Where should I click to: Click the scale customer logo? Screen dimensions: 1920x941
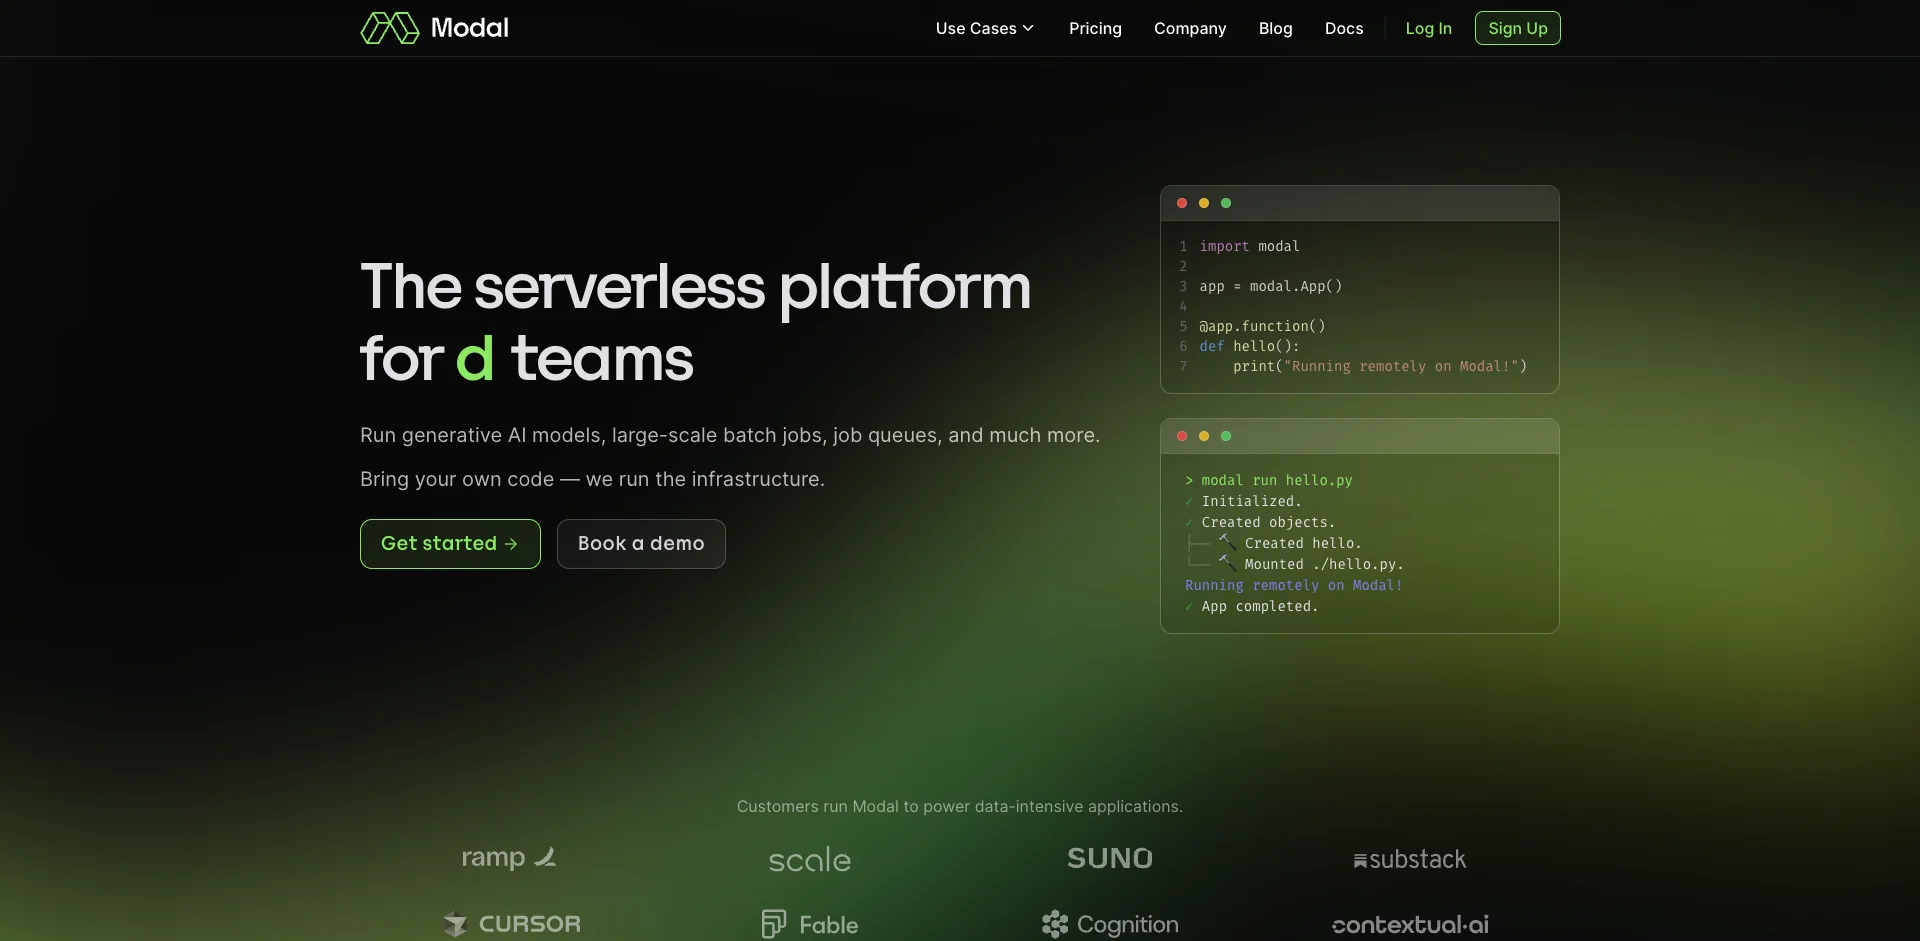click(x=810, y=860)
